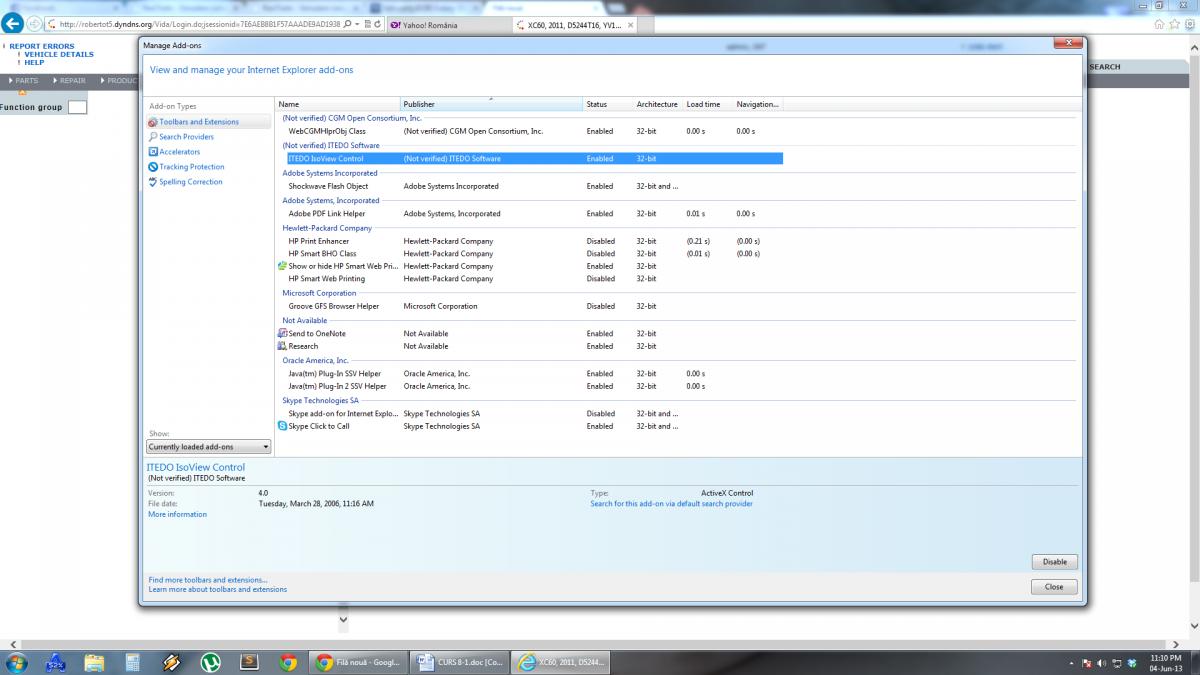Open the HELP link on the page
Screen dimensions: 1200x675
pyautogui.click(x=34, y=62)
